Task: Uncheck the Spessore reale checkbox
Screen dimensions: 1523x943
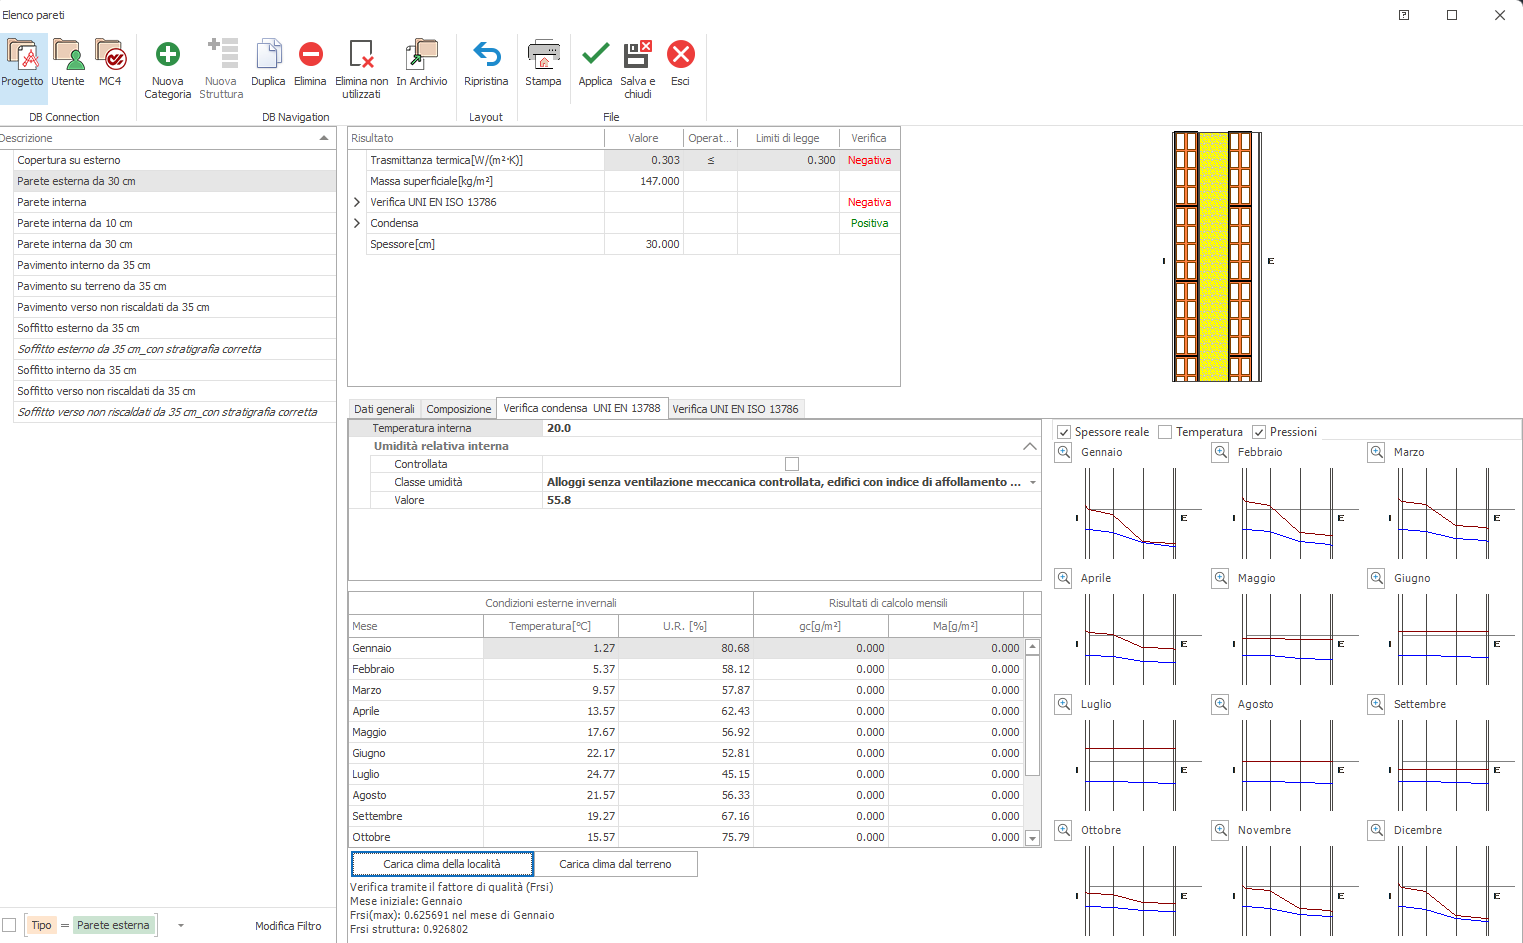Action: tap(1064, 432)
